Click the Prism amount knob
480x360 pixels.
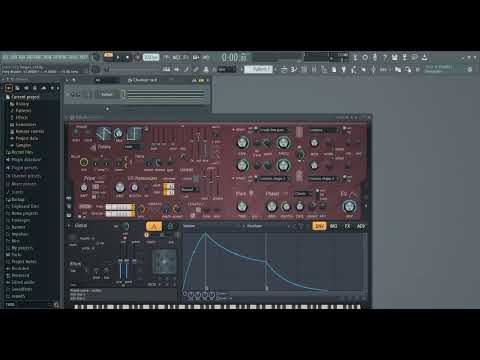(84, 188)
